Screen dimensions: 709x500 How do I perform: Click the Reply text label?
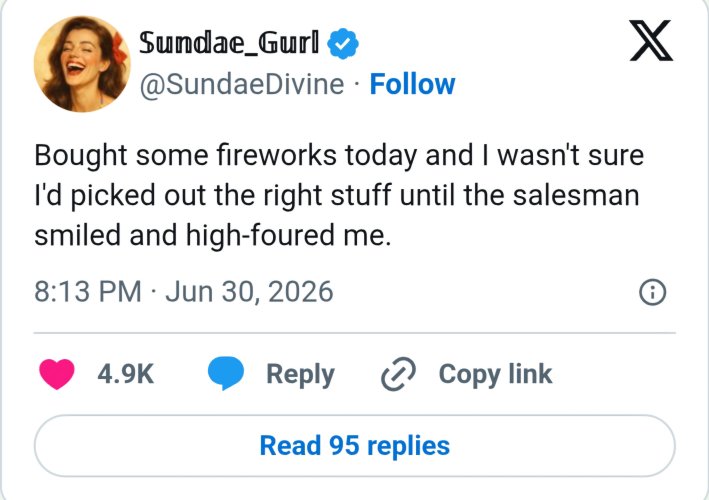point(300,374)
